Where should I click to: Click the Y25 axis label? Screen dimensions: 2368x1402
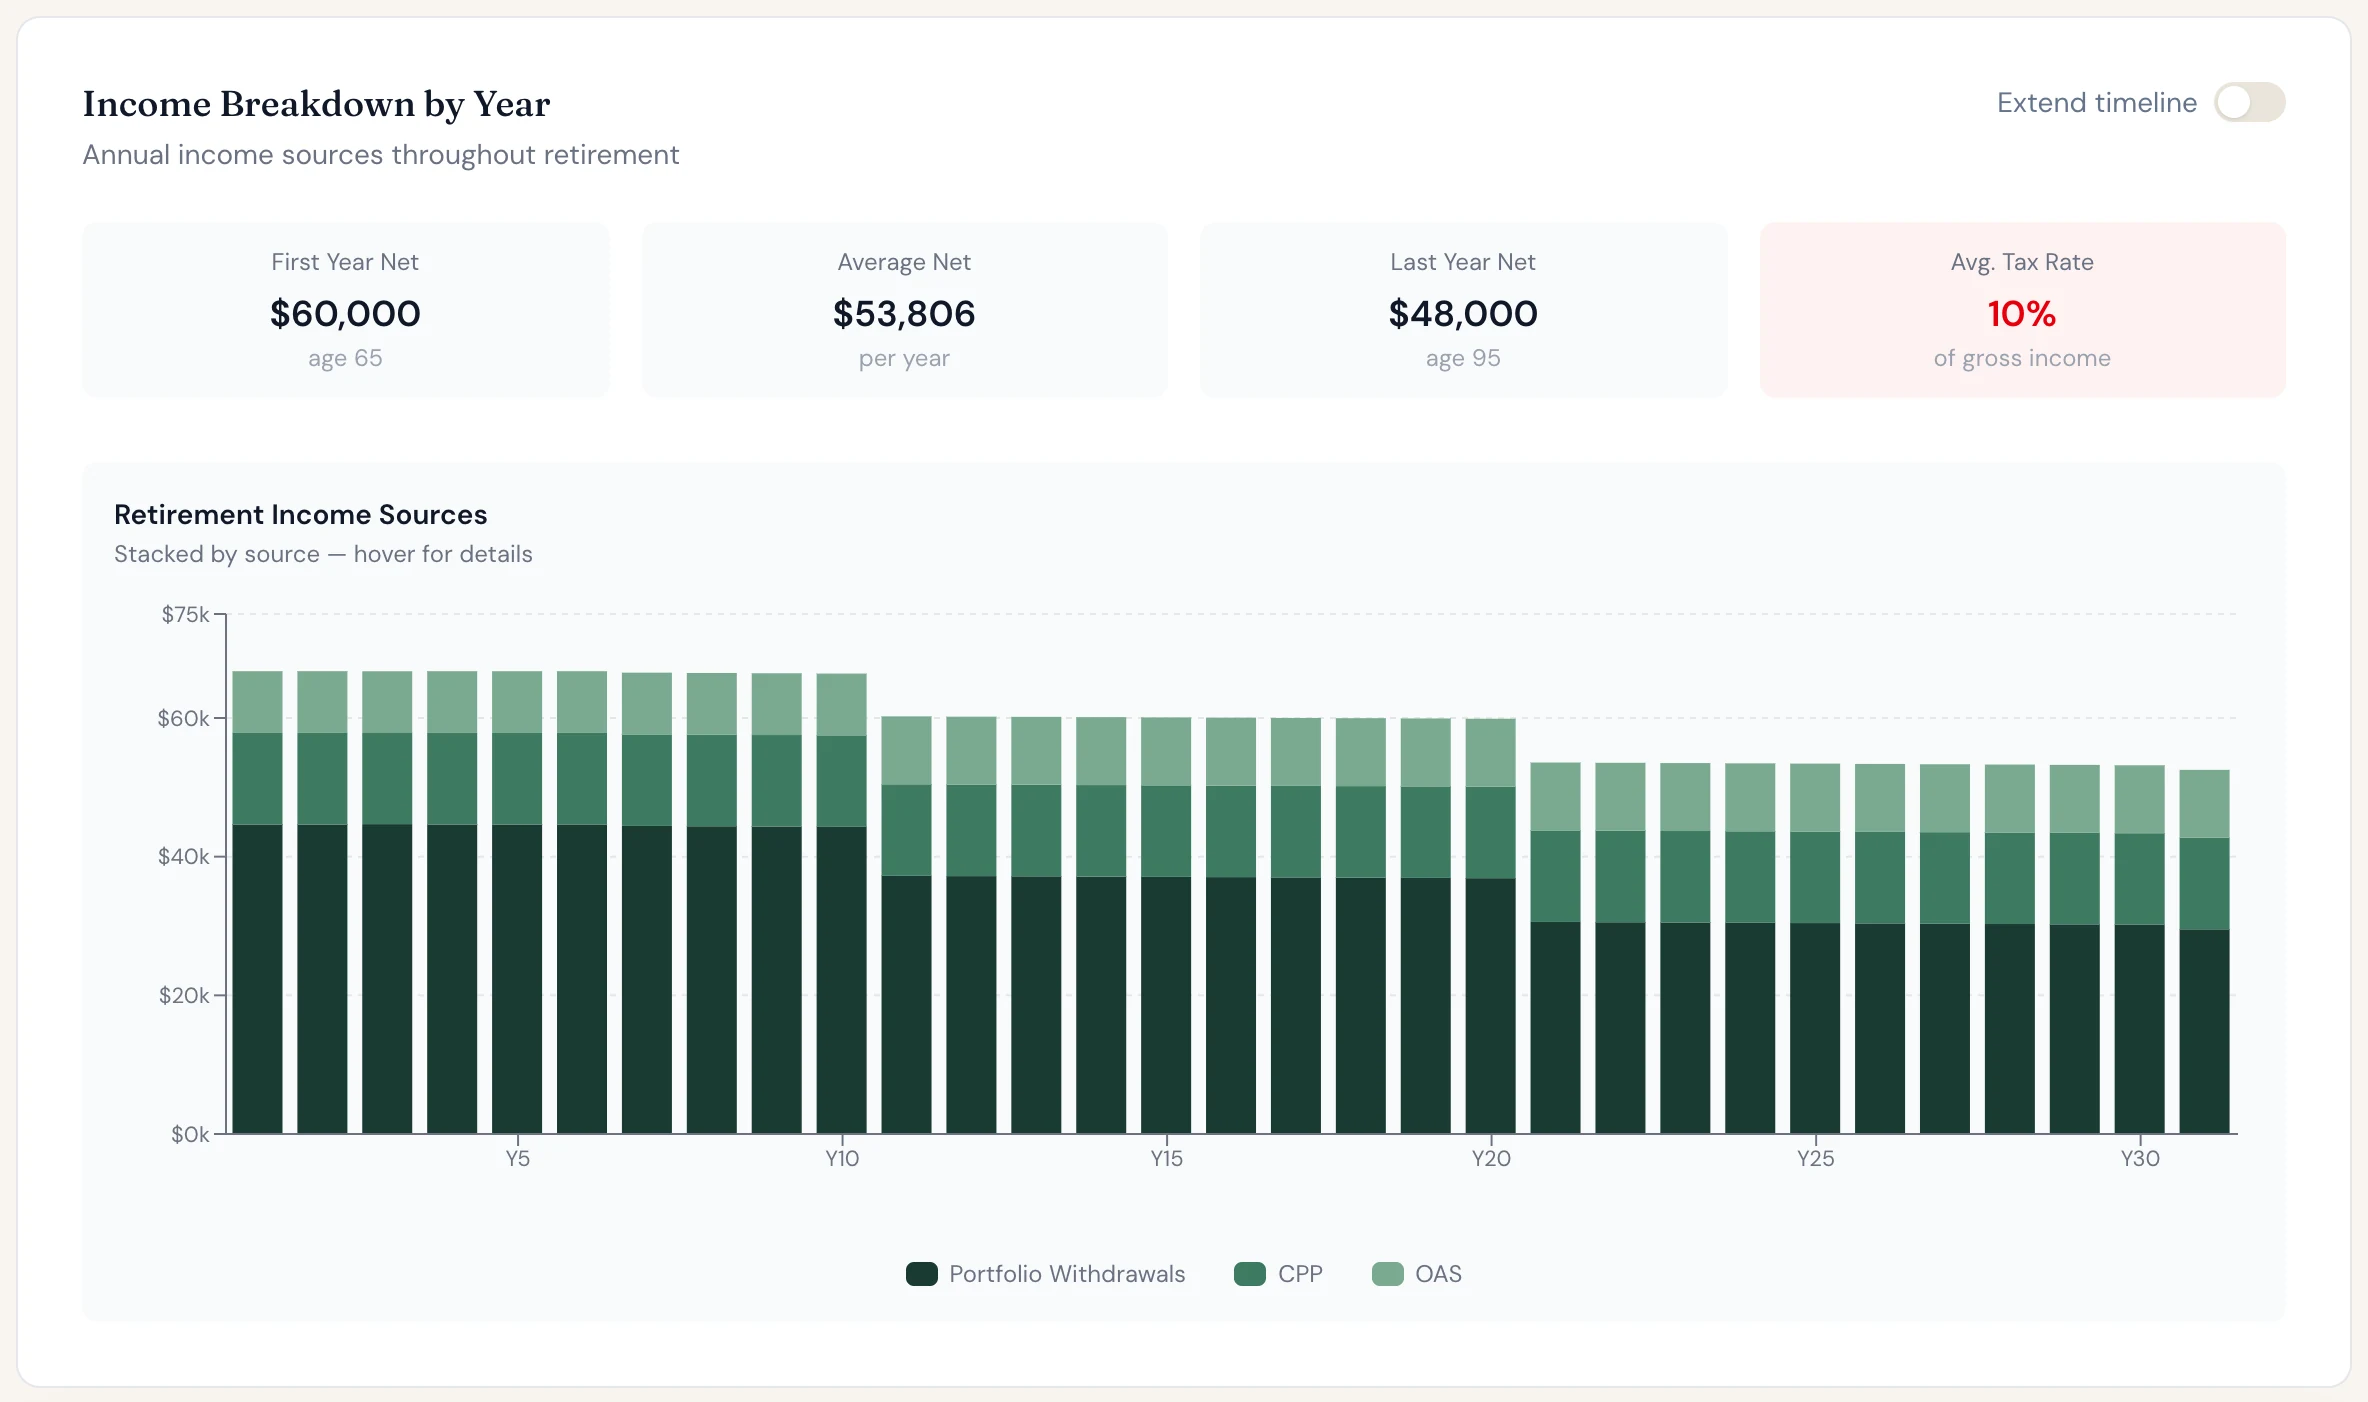click(1815, 1158)
